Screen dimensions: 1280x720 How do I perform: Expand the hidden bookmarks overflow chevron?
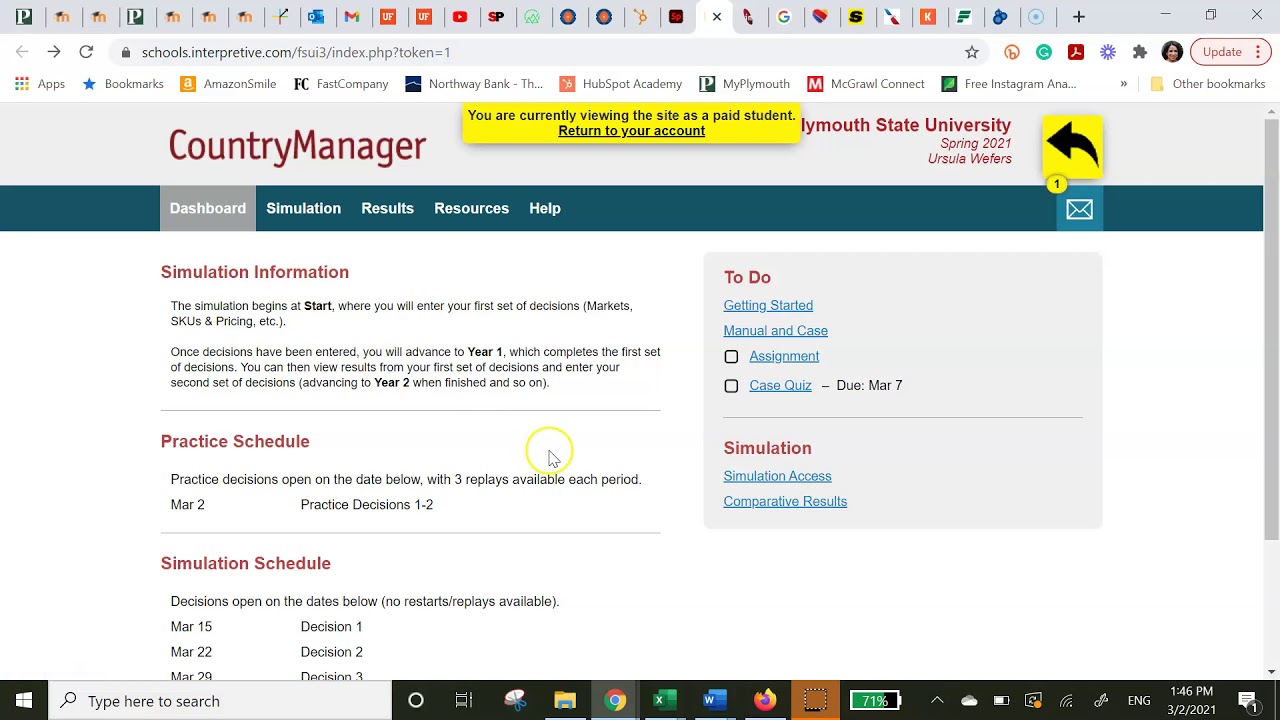[x=1124, y=84]
